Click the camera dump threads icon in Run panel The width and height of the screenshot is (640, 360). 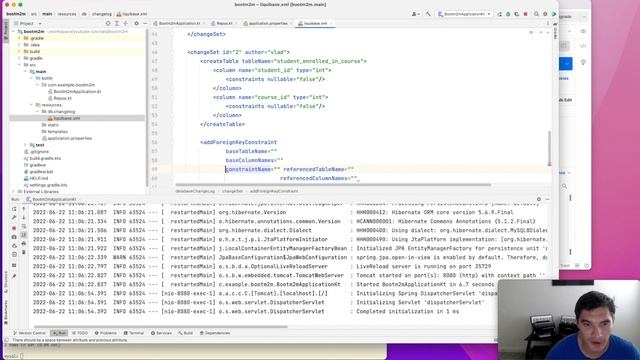14,237
